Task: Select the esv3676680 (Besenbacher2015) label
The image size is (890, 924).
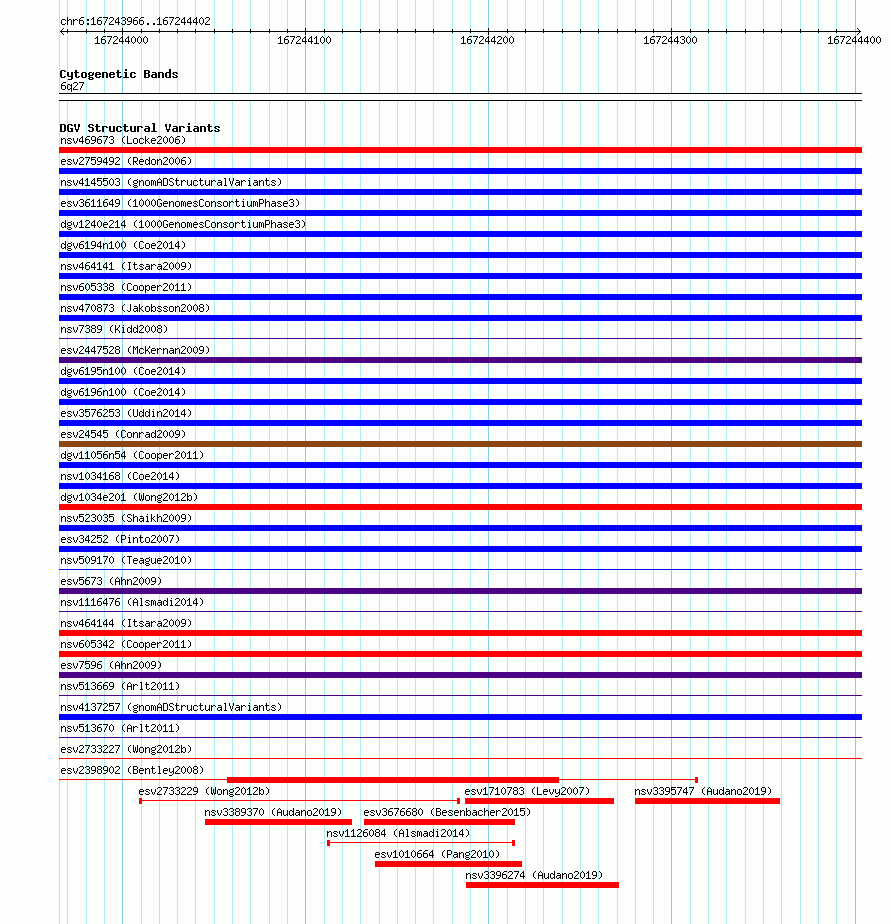Action: pos(447,813)
